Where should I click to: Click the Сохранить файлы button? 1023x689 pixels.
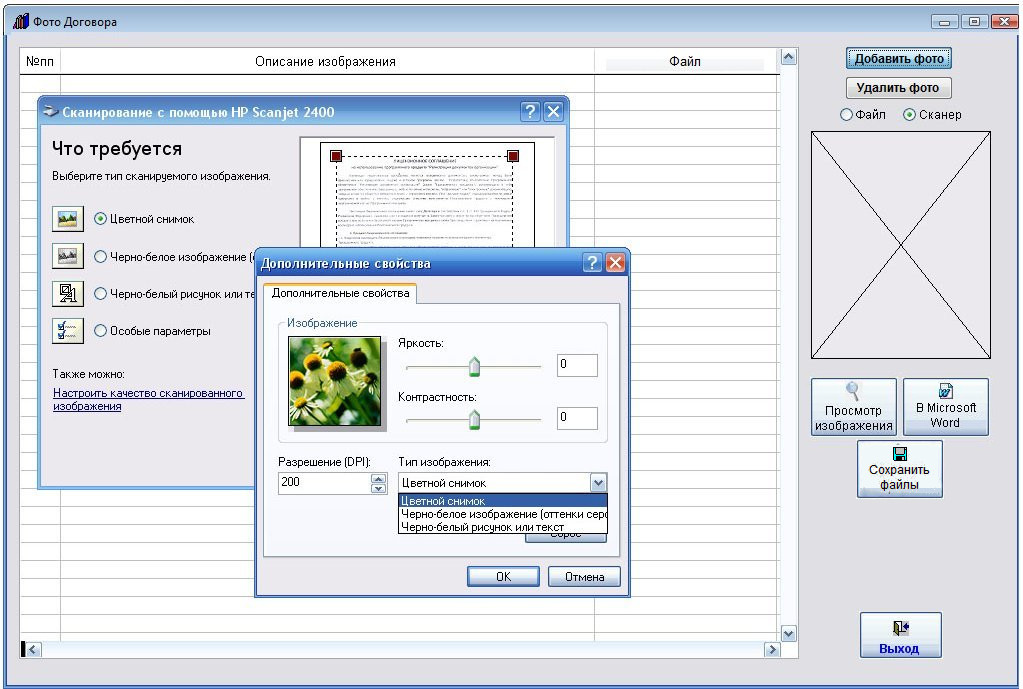(x=899, y=469)
